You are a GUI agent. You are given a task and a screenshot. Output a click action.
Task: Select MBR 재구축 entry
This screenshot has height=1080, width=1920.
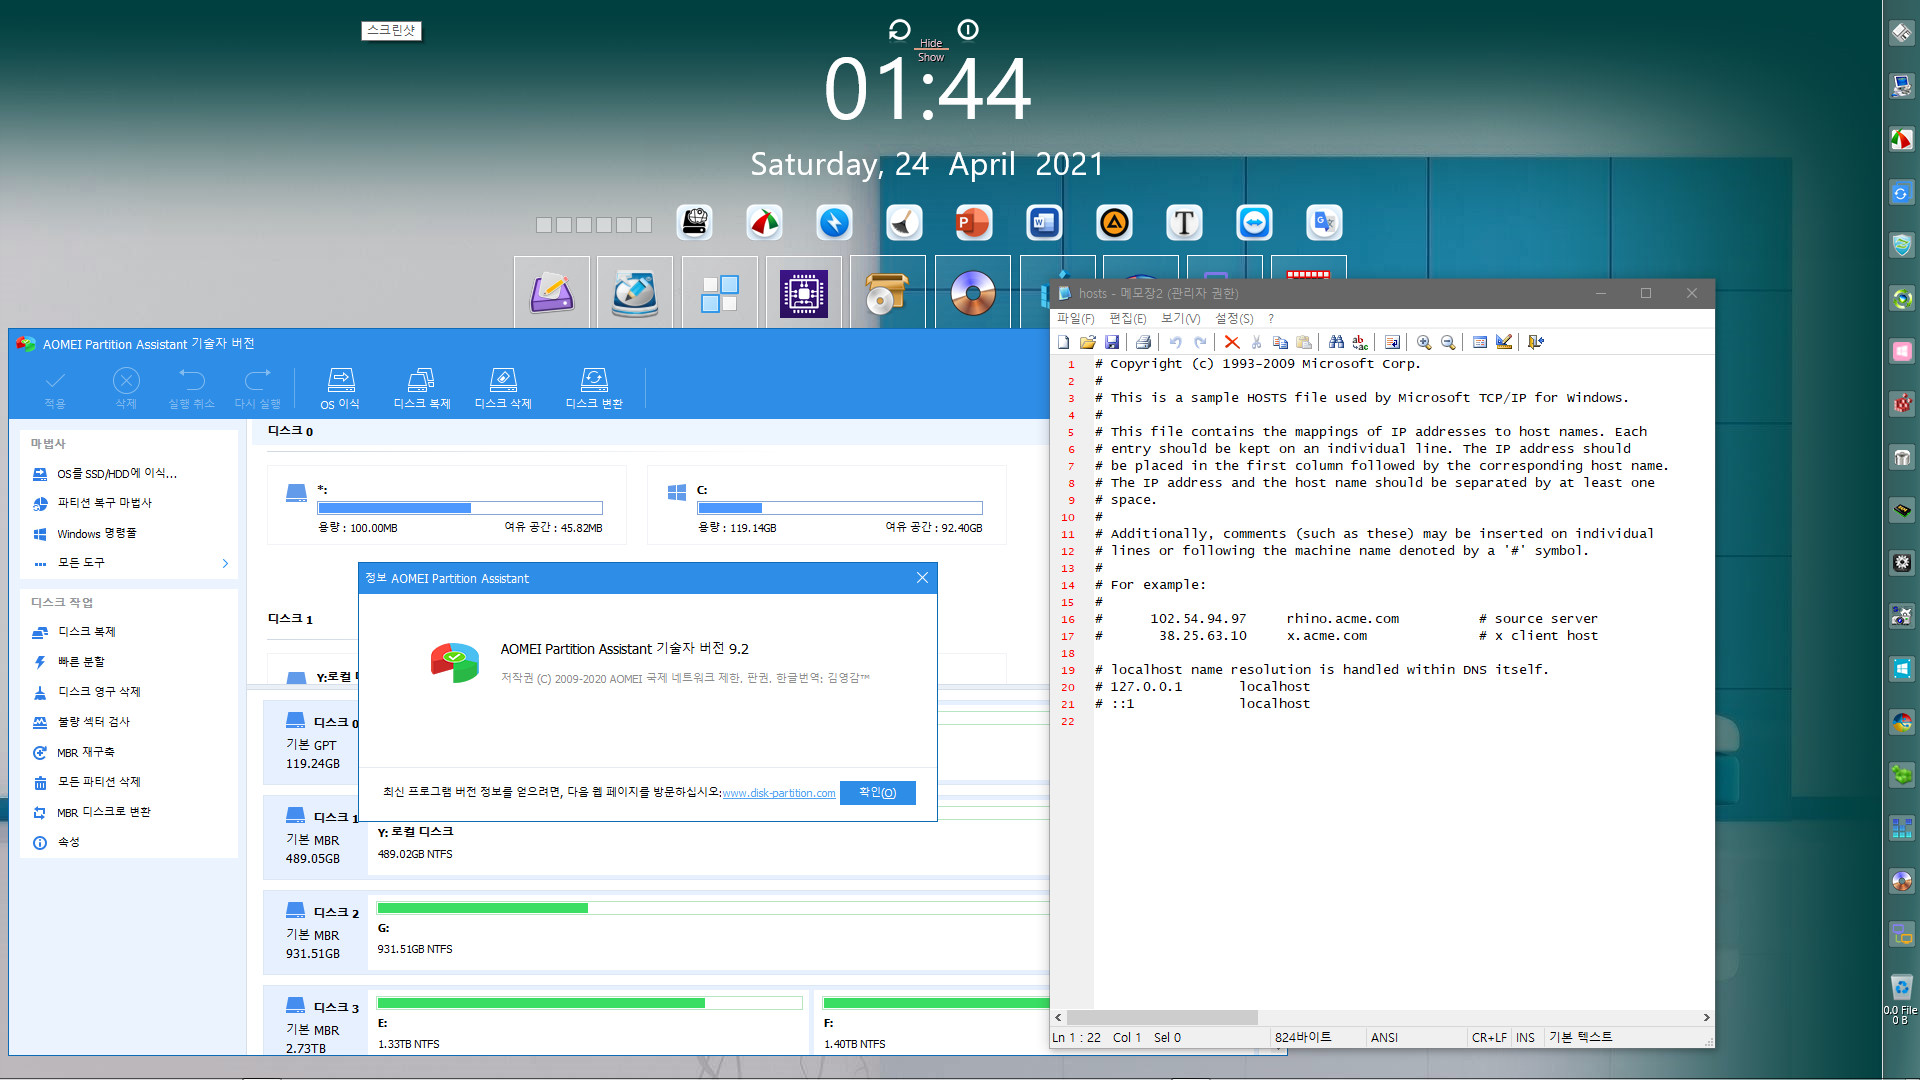85,752
